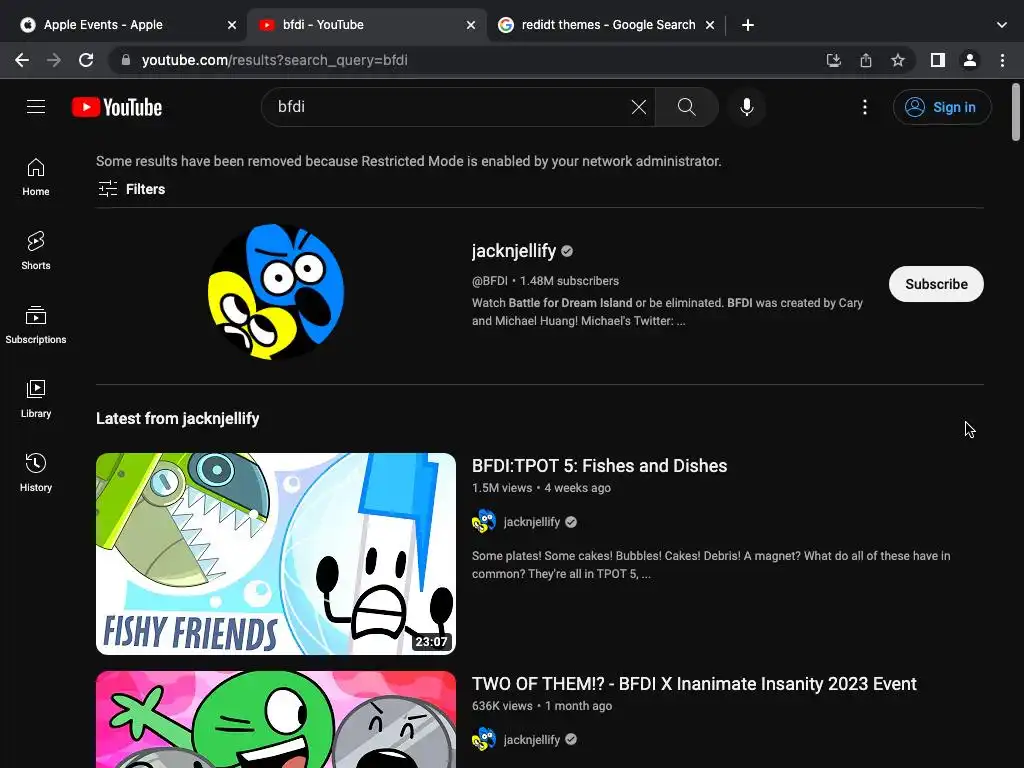Open the green and gray characters thumbnail
This screenshot has height=768, width=1024.
pos(276,719)
